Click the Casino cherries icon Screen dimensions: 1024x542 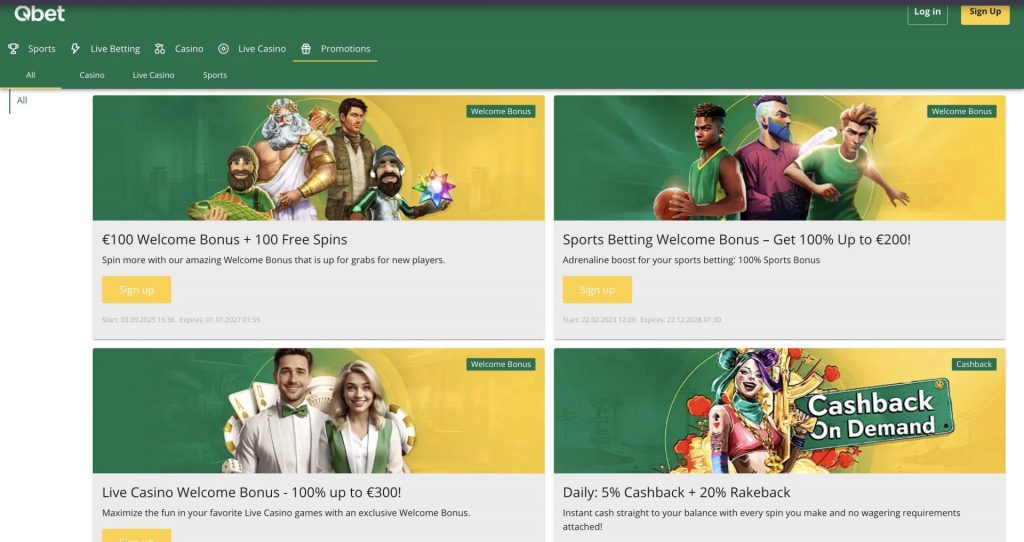click(x=160, y=49)
